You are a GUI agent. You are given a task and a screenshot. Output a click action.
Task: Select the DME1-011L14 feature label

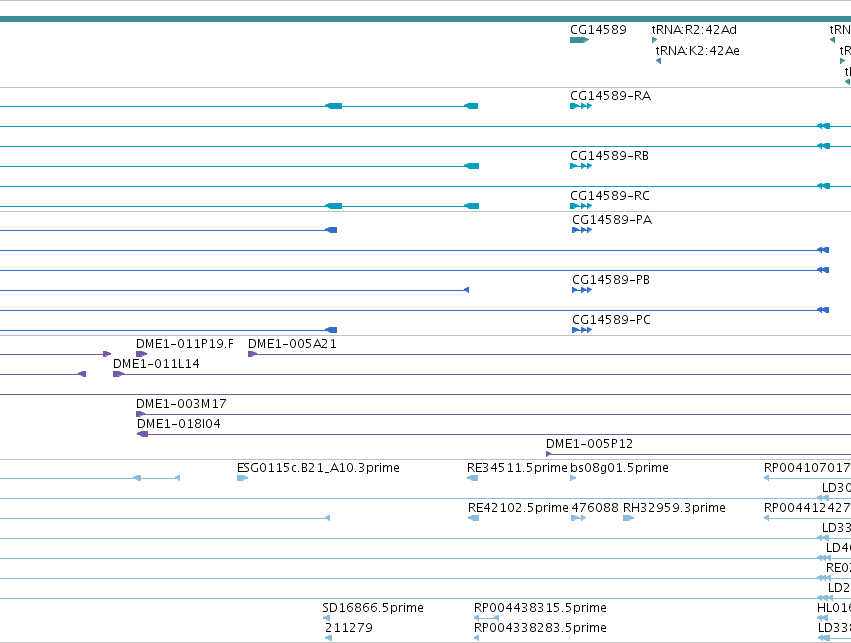pyautogui.click(x=156, y=364)
